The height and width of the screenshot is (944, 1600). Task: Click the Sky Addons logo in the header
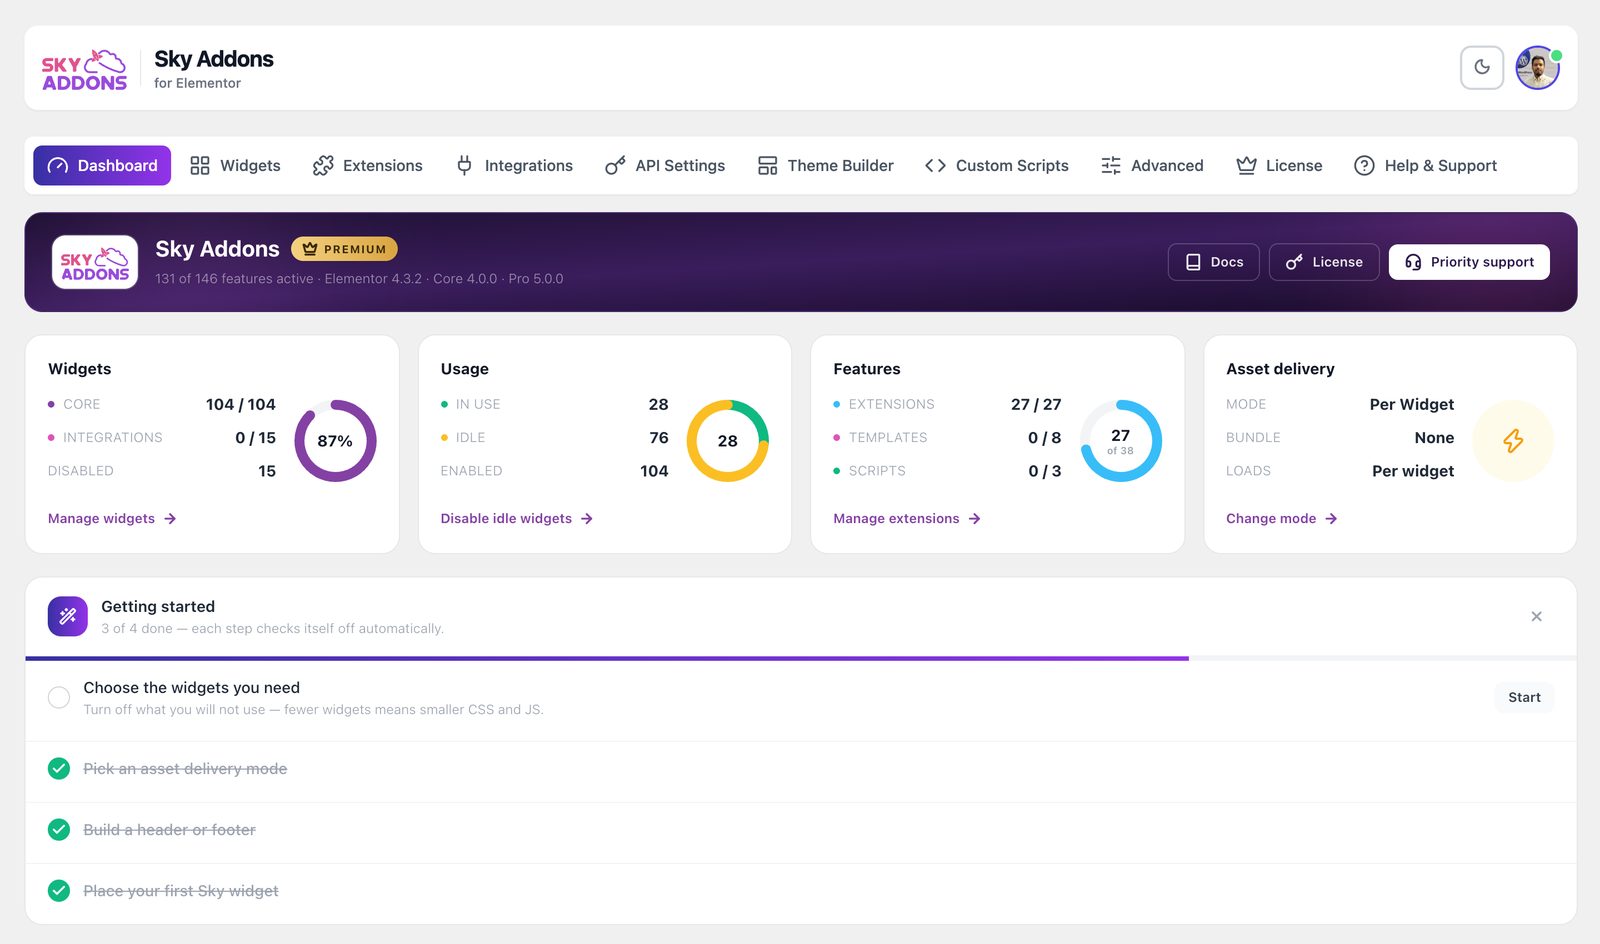pos(84,70)
